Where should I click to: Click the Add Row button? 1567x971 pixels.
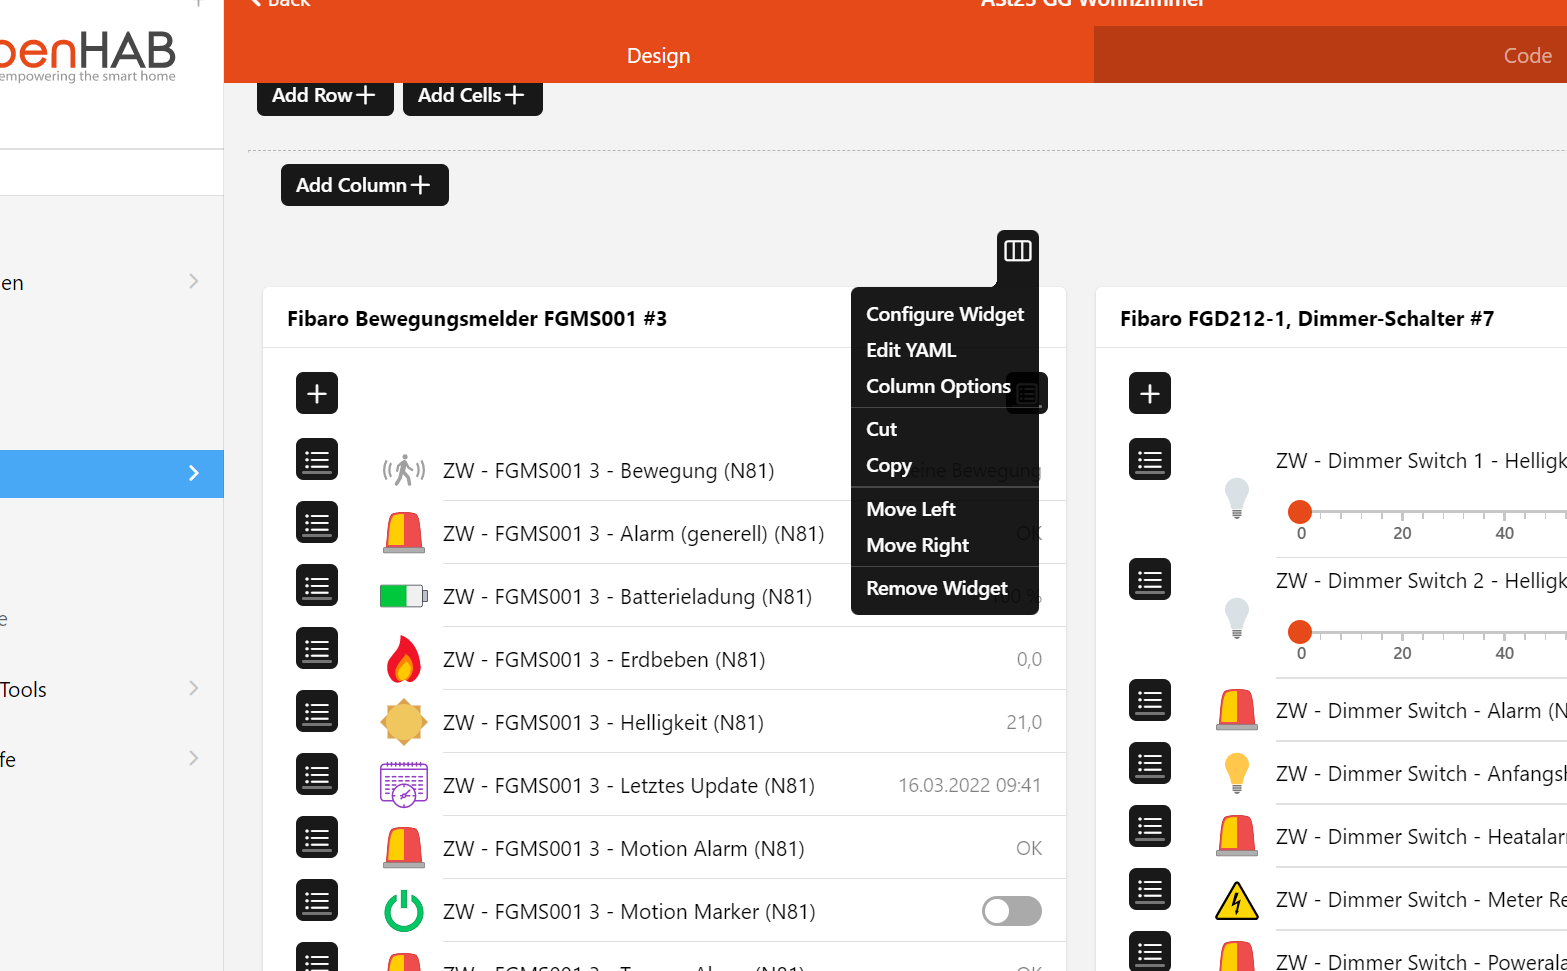point(325,96)
